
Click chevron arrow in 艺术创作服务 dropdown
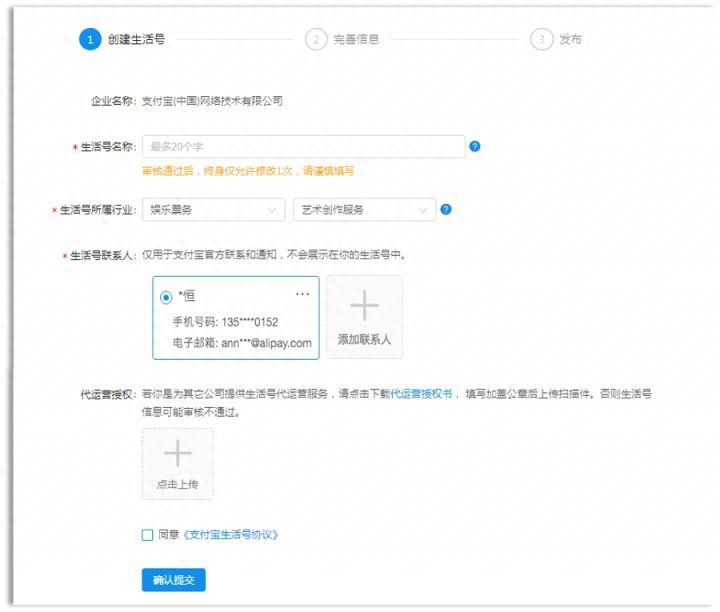click(x=422, y=210)
